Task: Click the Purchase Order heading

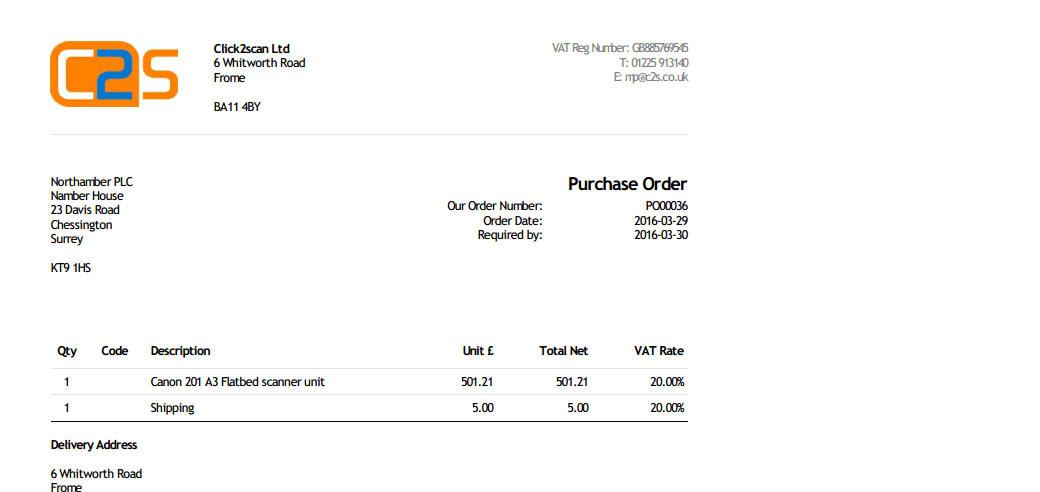Action: tap(627, 184)
